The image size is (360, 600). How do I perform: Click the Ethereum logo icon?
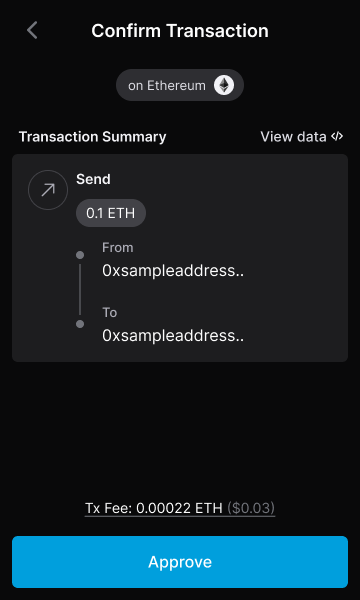224,85
